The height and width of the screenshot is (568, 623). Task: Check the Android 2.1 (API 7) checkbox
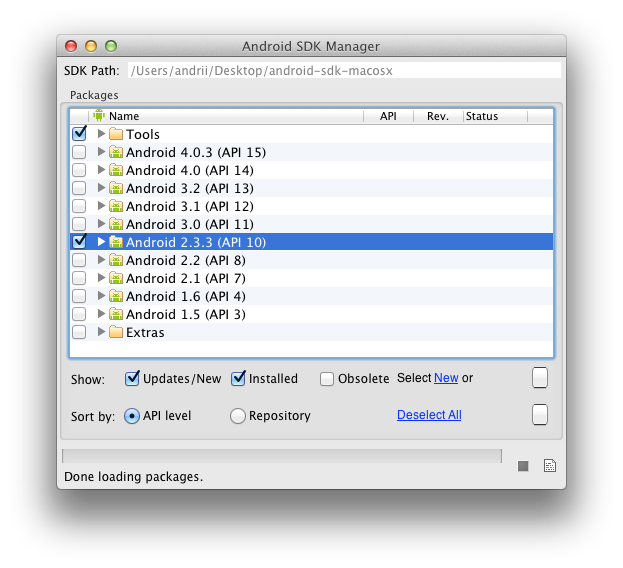click(x=79, y=278)
